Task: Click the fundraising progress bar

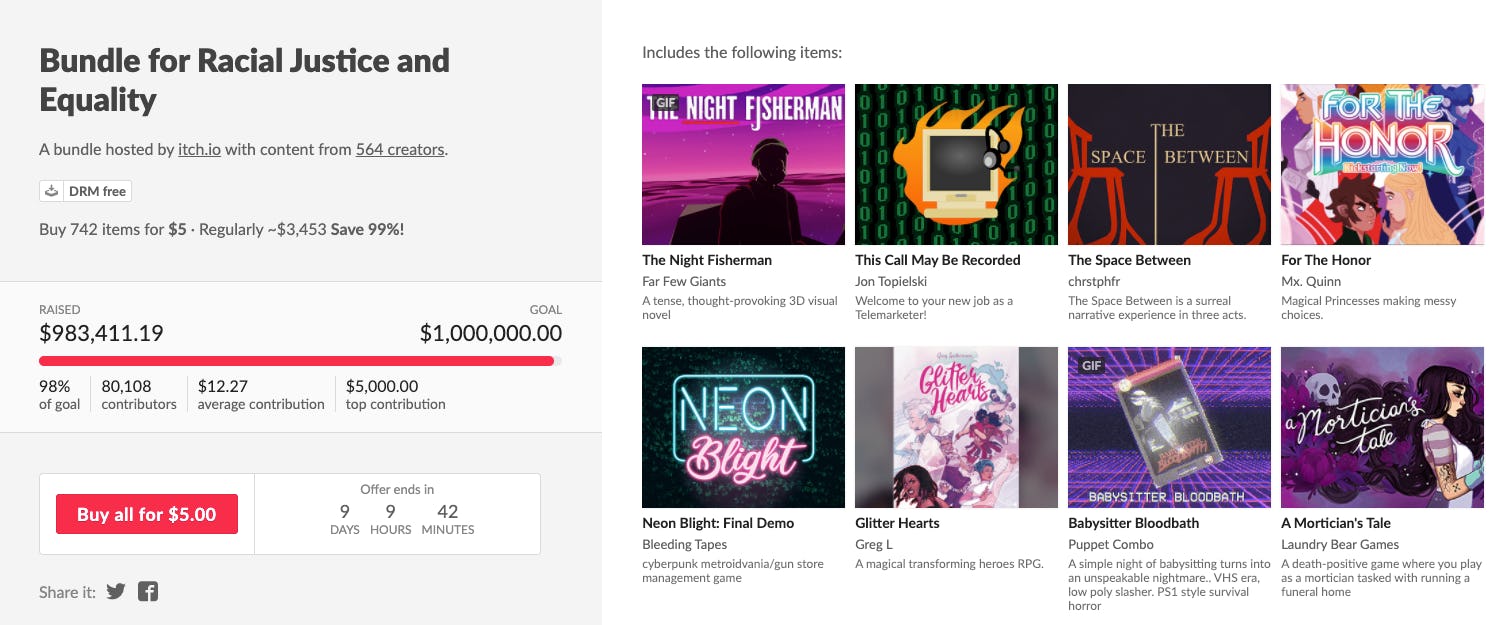Action: tap(300, 361)
